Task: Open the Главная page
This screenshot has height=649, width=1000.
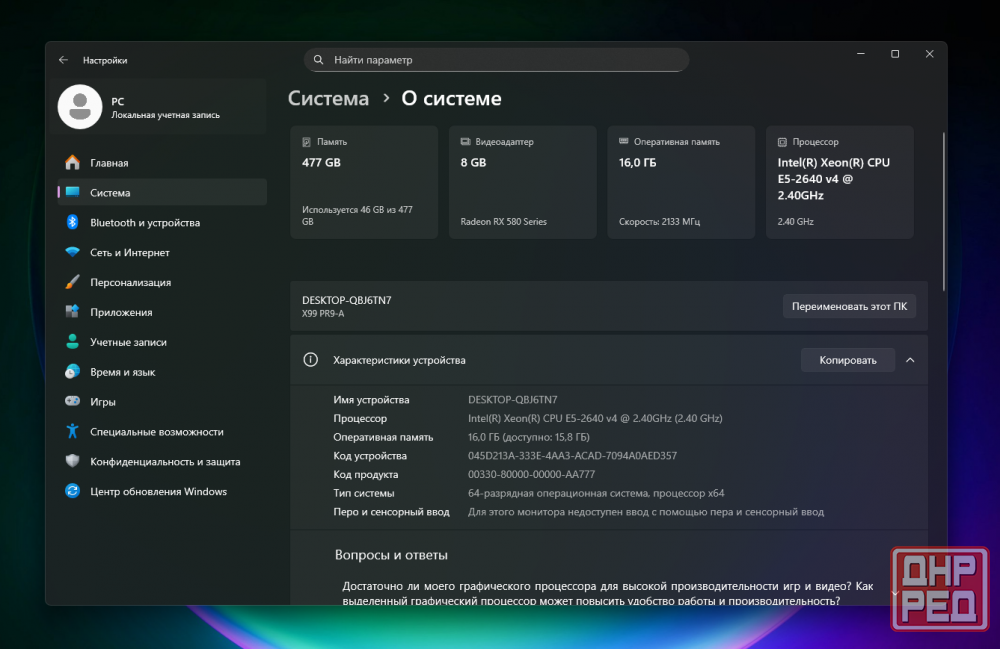Action: 162,163
